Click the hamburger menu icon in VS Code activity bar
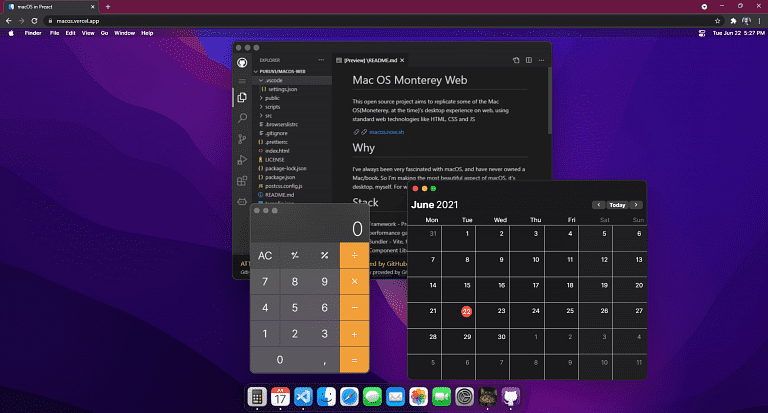The height and width of the screenshot is (413, 768). tap(242, 81)
